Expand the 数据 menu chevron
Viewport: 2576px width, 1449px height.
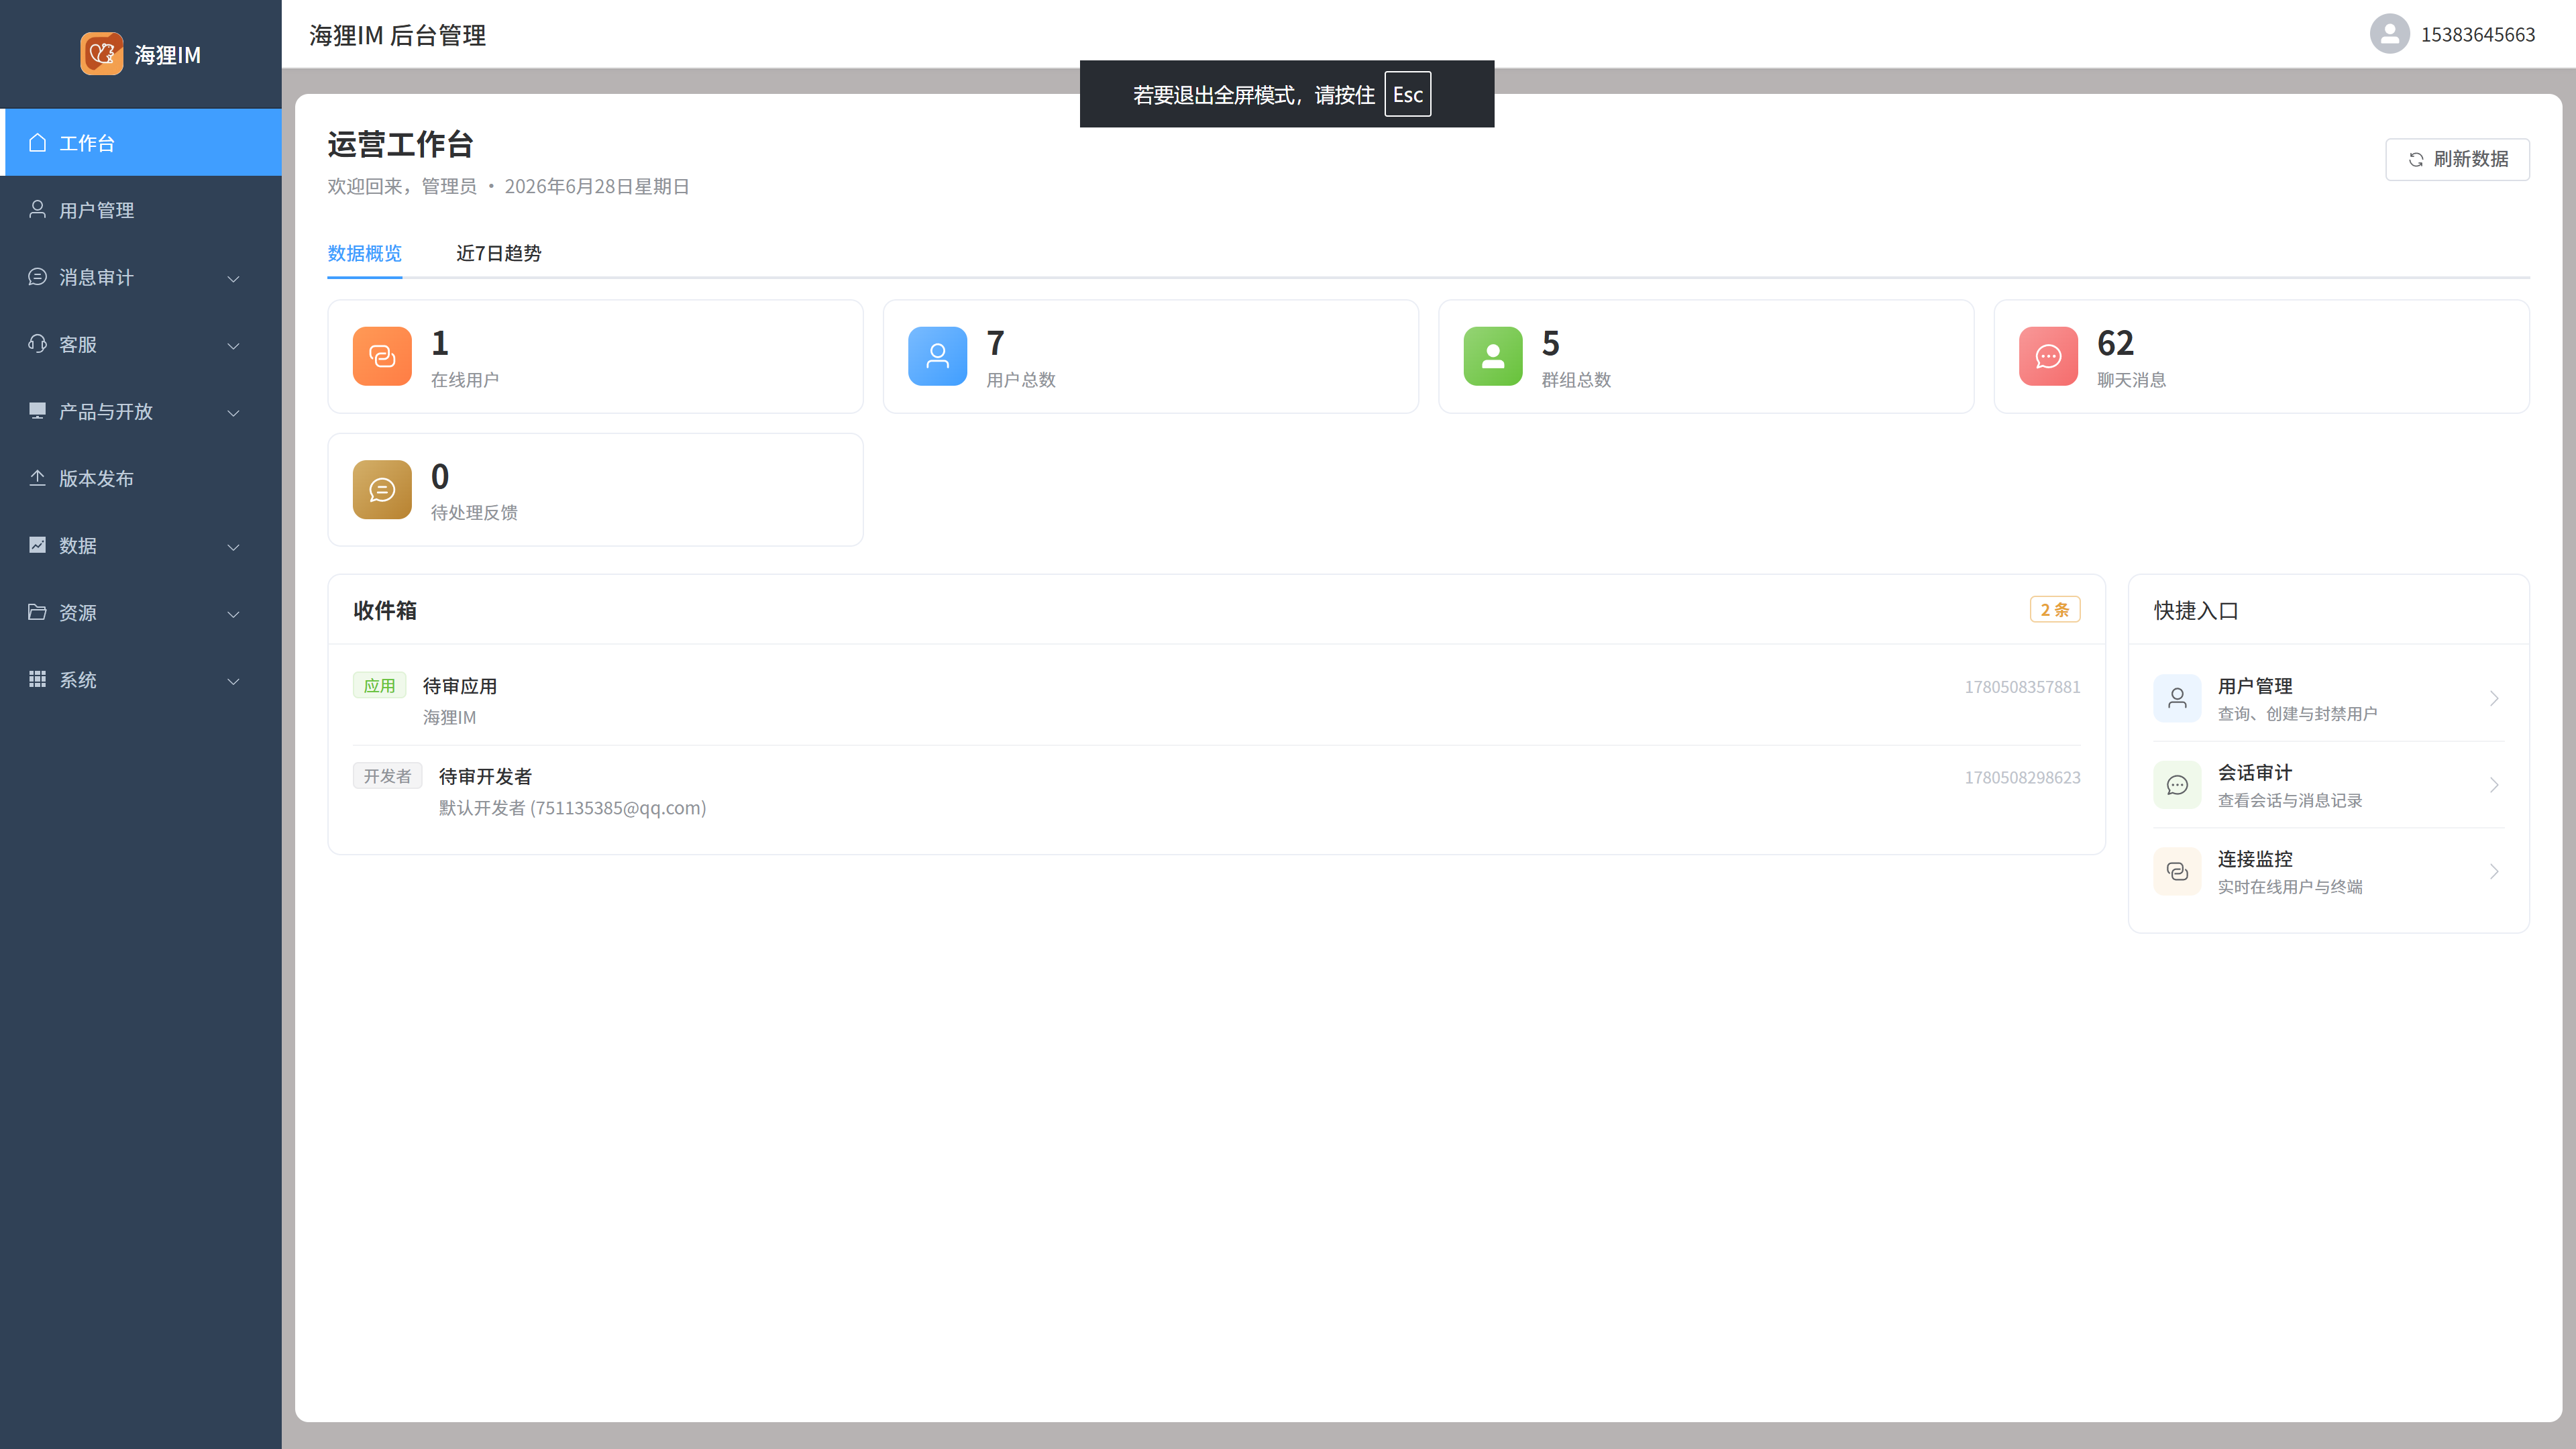pos(233,547)
